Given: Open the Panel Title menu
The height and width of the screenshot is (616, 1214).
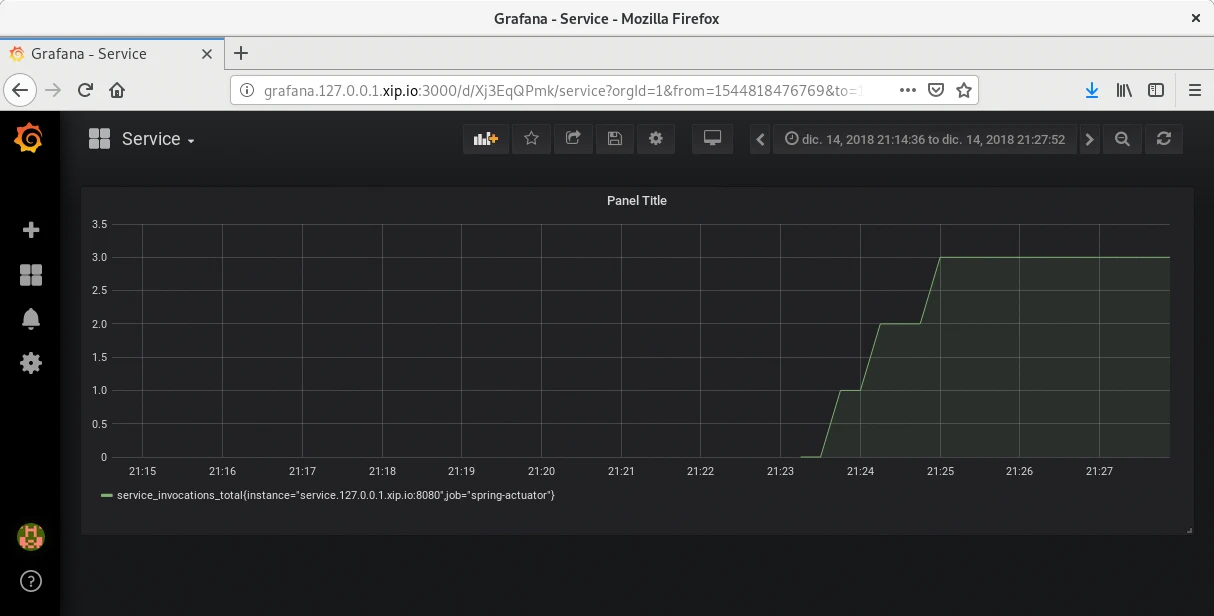Looking at the screenshot, I should tap(636, 201).
